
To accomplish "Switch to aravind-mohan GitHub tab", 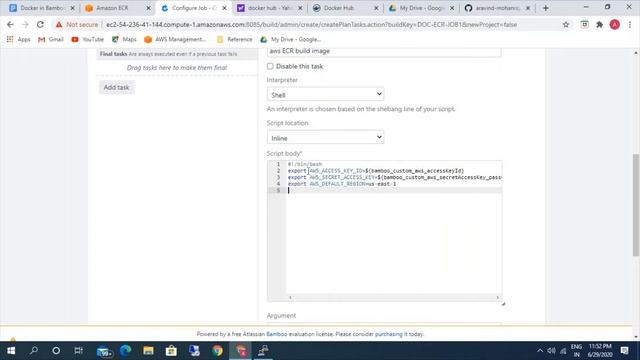I will click(497, 8).
